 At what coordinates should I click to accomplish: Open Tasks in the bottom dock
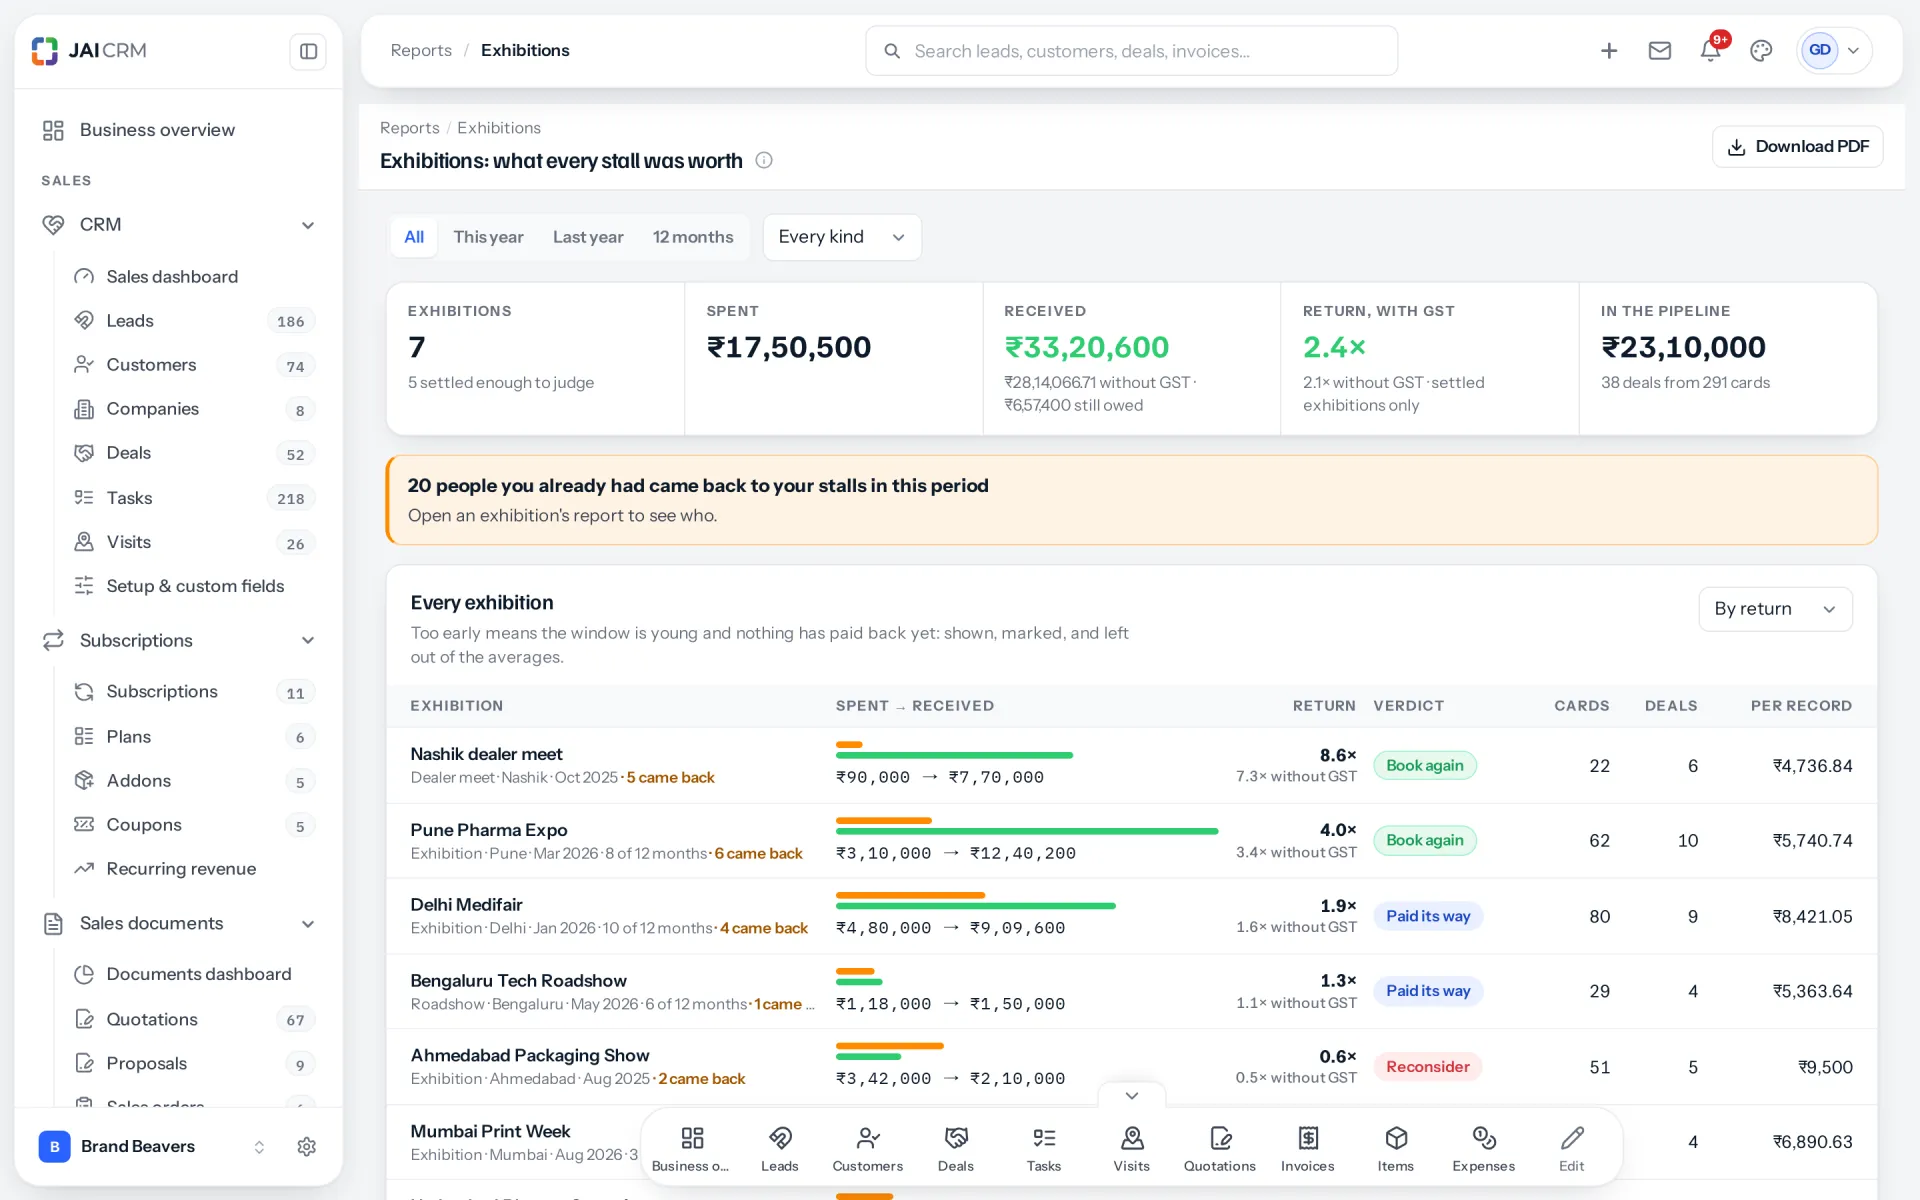(1044, 1148)
